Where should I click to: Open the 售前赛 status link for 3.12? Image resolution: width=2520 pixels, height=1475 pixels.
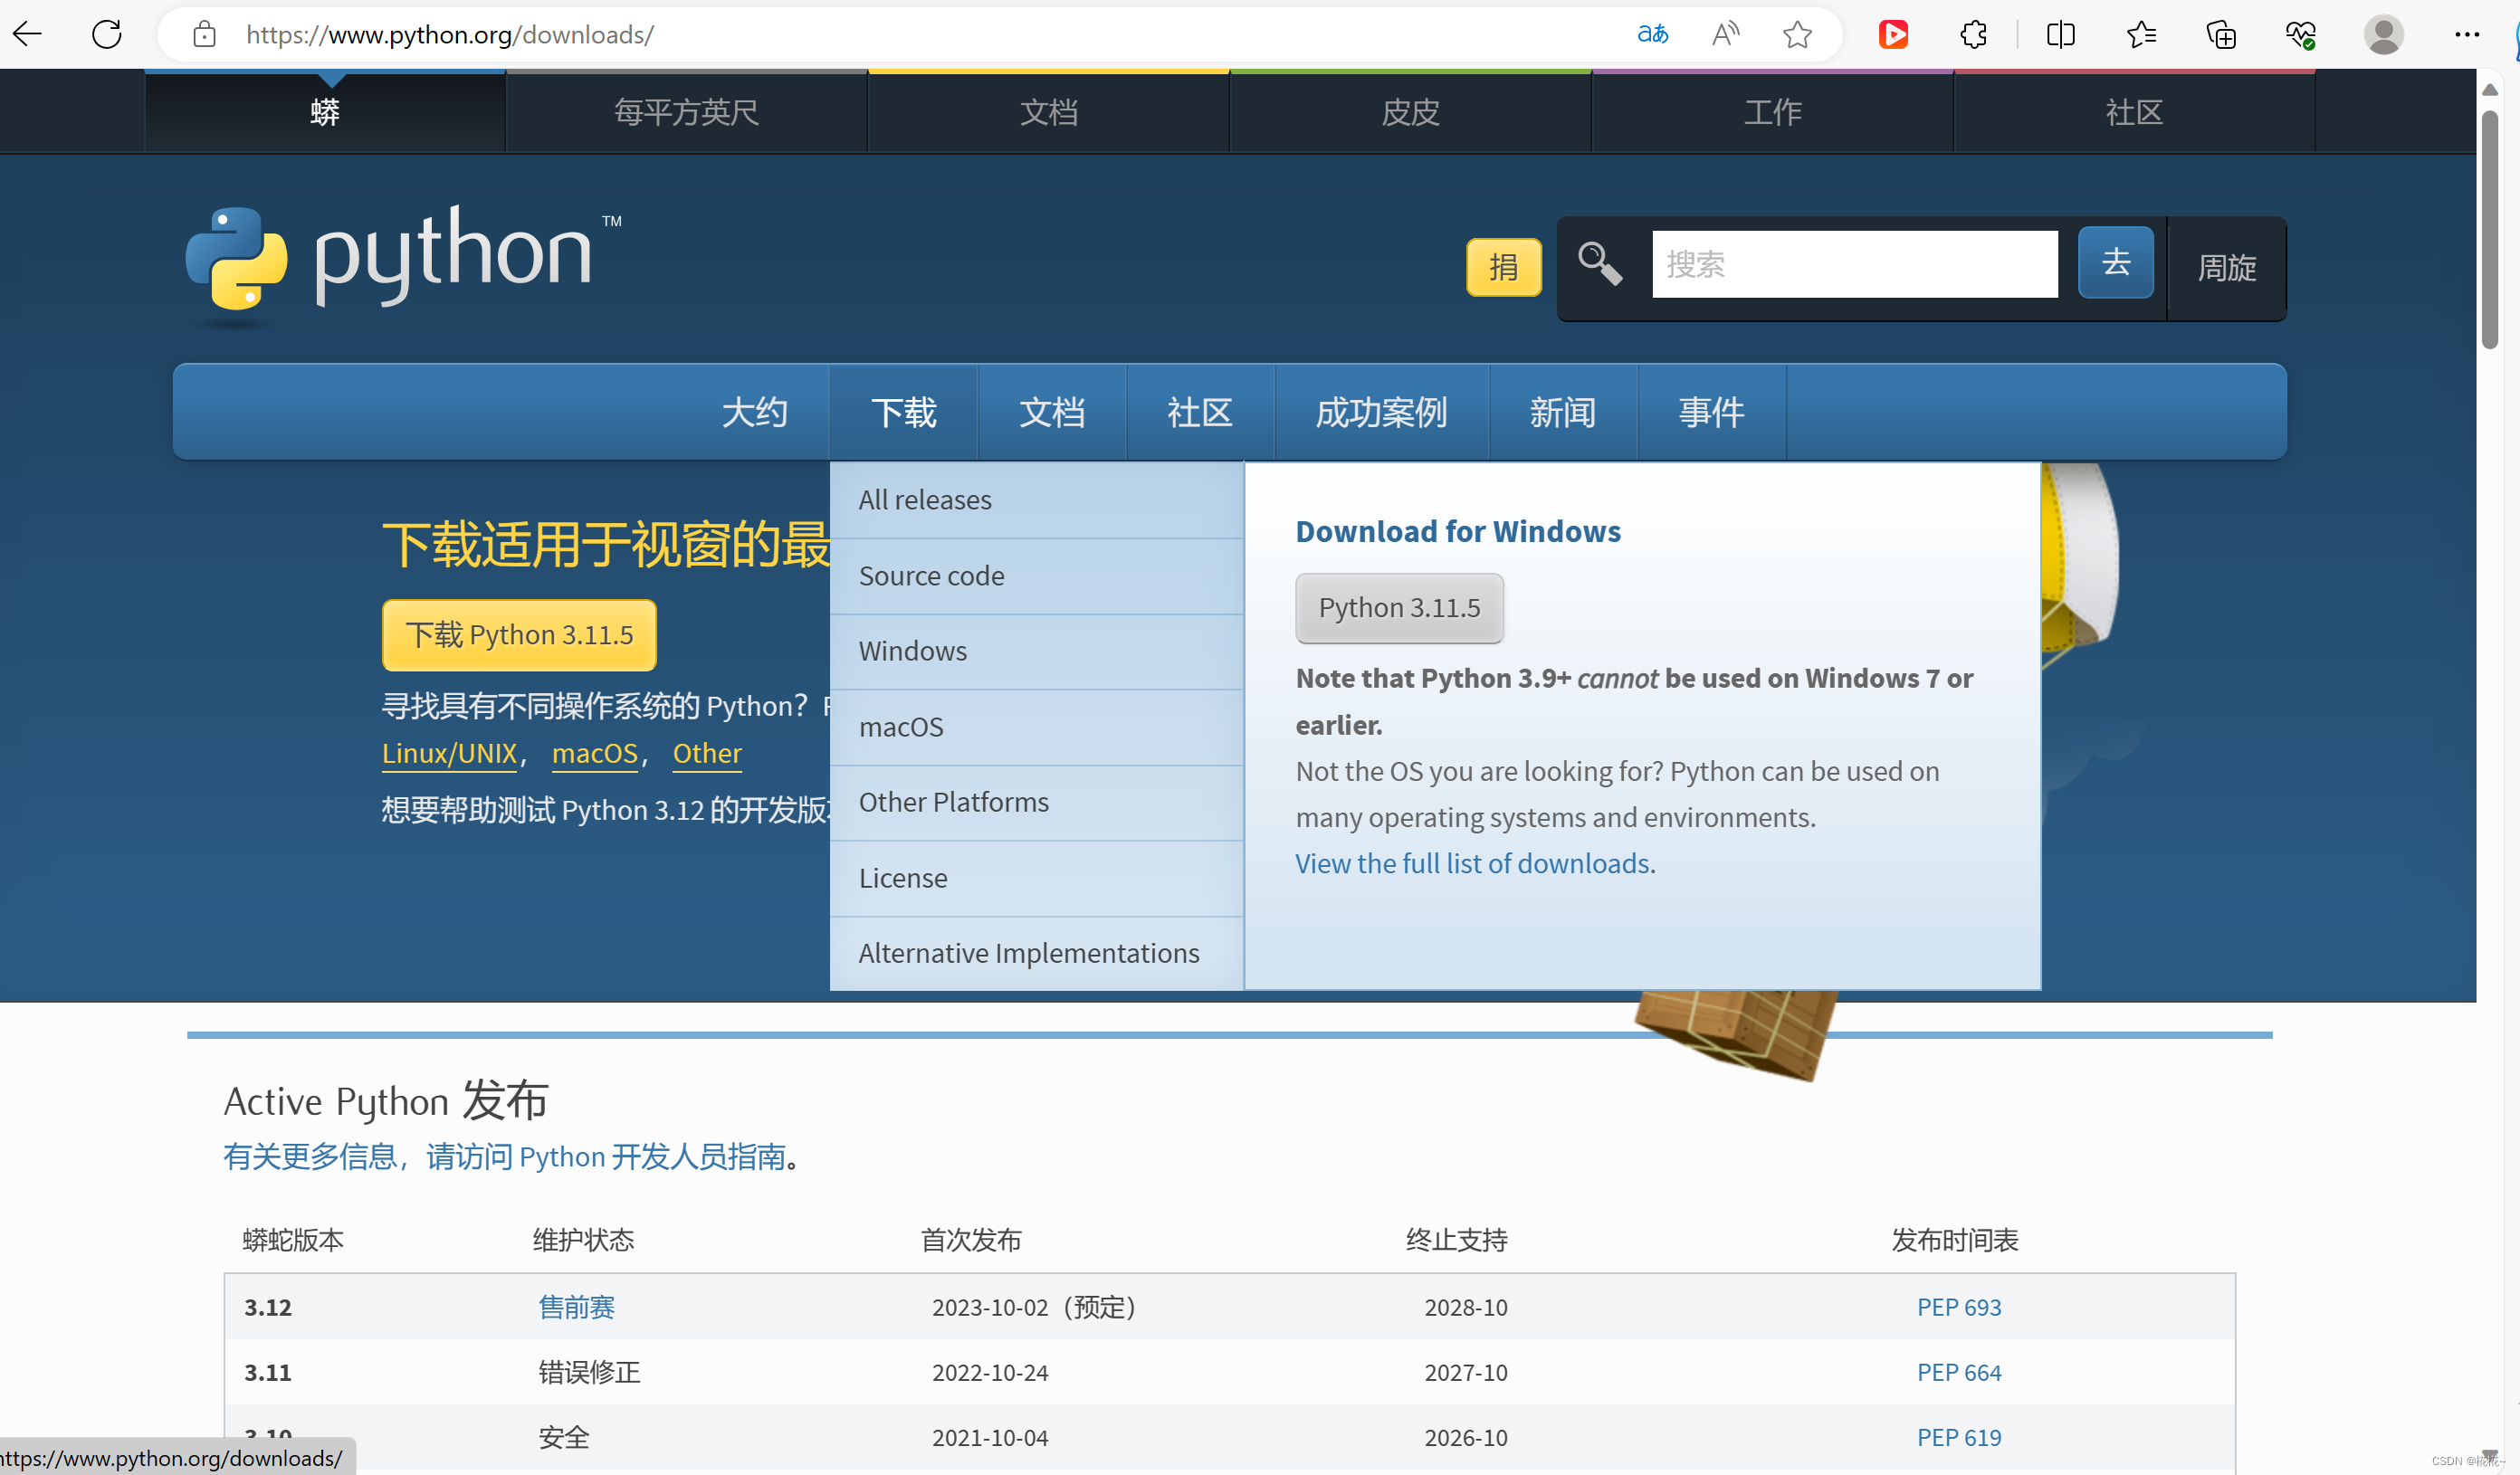pyautogui.click(x=577, y=1307)
